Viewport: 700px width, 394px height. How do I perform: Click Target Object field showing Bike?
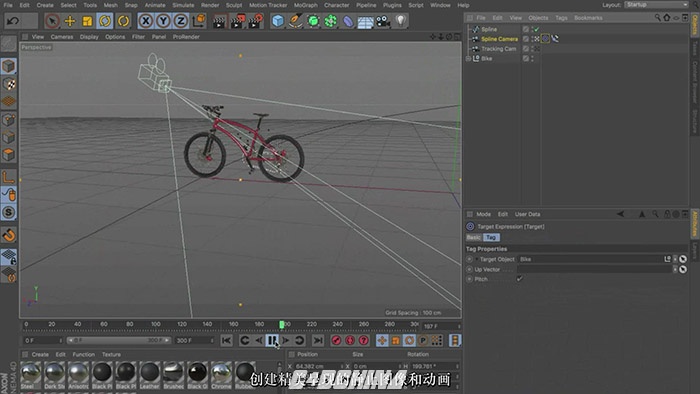click(592, 259)
